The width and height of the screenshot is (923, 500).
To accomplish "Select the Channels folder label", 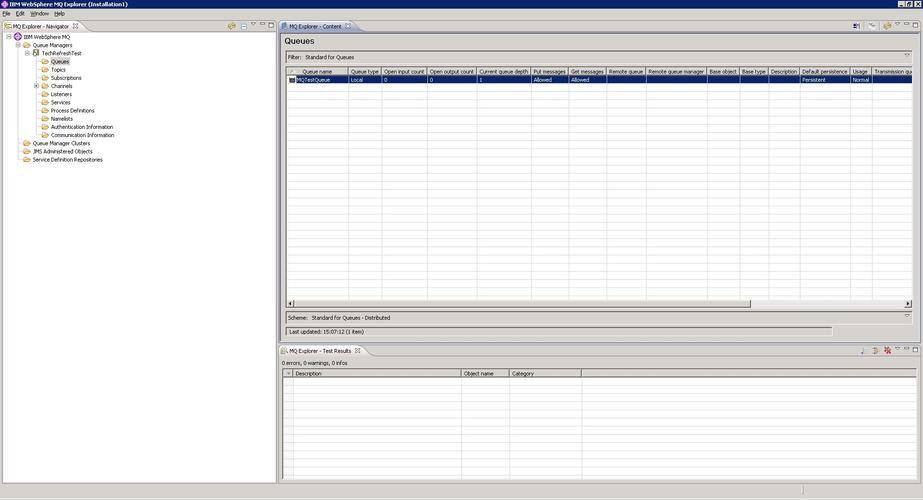I will (x=61, y=86).
